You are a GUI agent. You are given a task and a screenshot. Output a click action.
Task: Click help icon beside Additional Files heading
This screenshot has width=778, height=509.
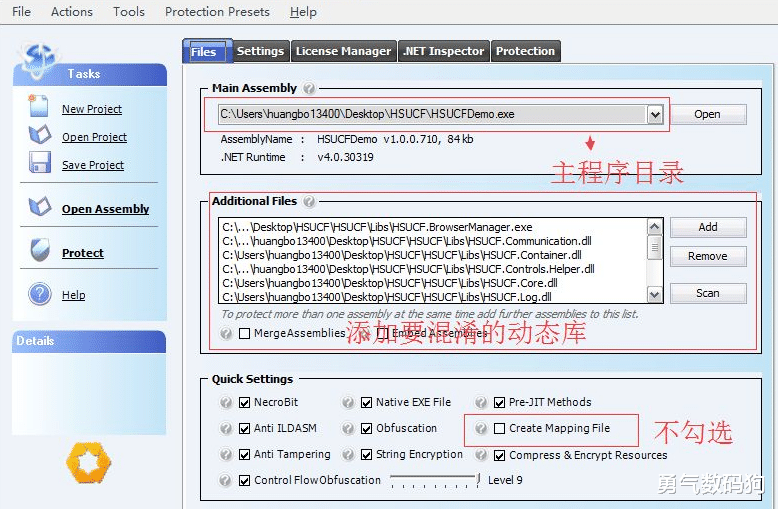click(309, 201)
